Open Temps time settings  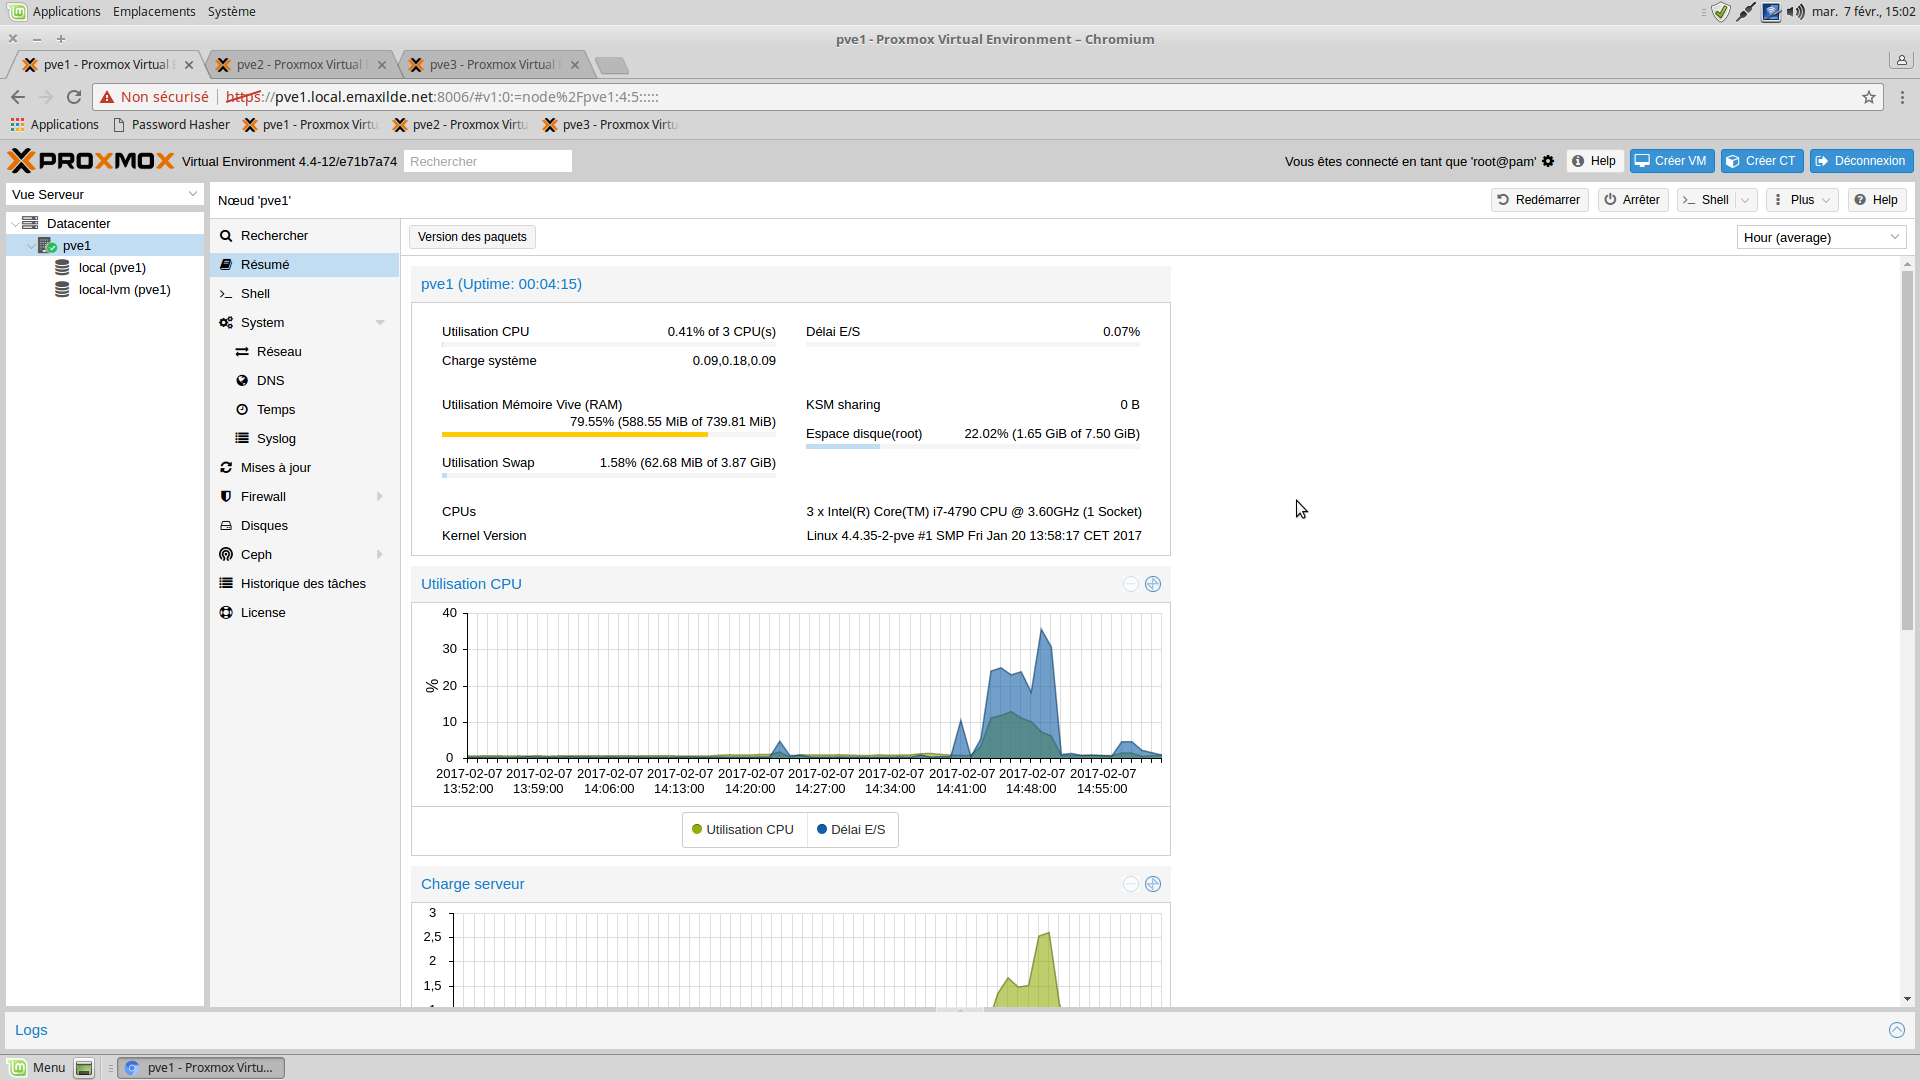(305, 410)
